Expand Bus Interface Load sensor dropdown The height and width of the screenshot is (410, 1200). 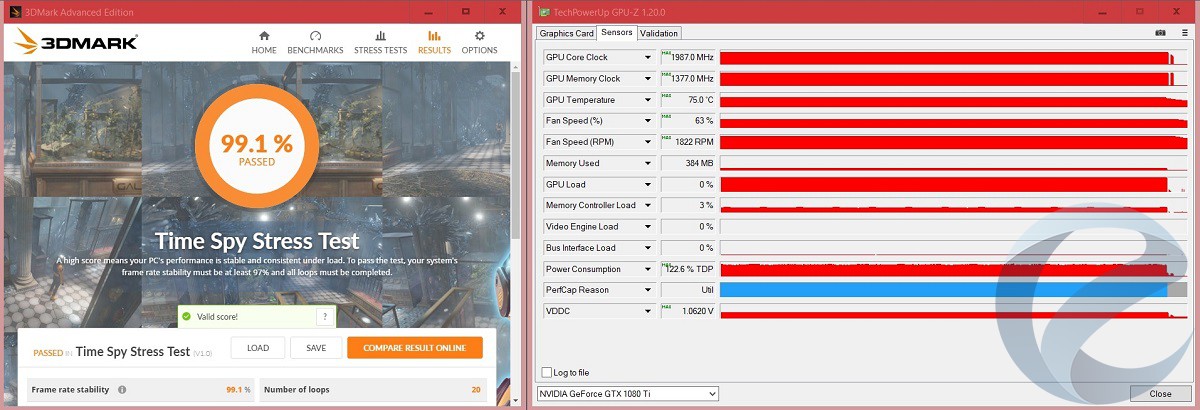tap(648, 248)
